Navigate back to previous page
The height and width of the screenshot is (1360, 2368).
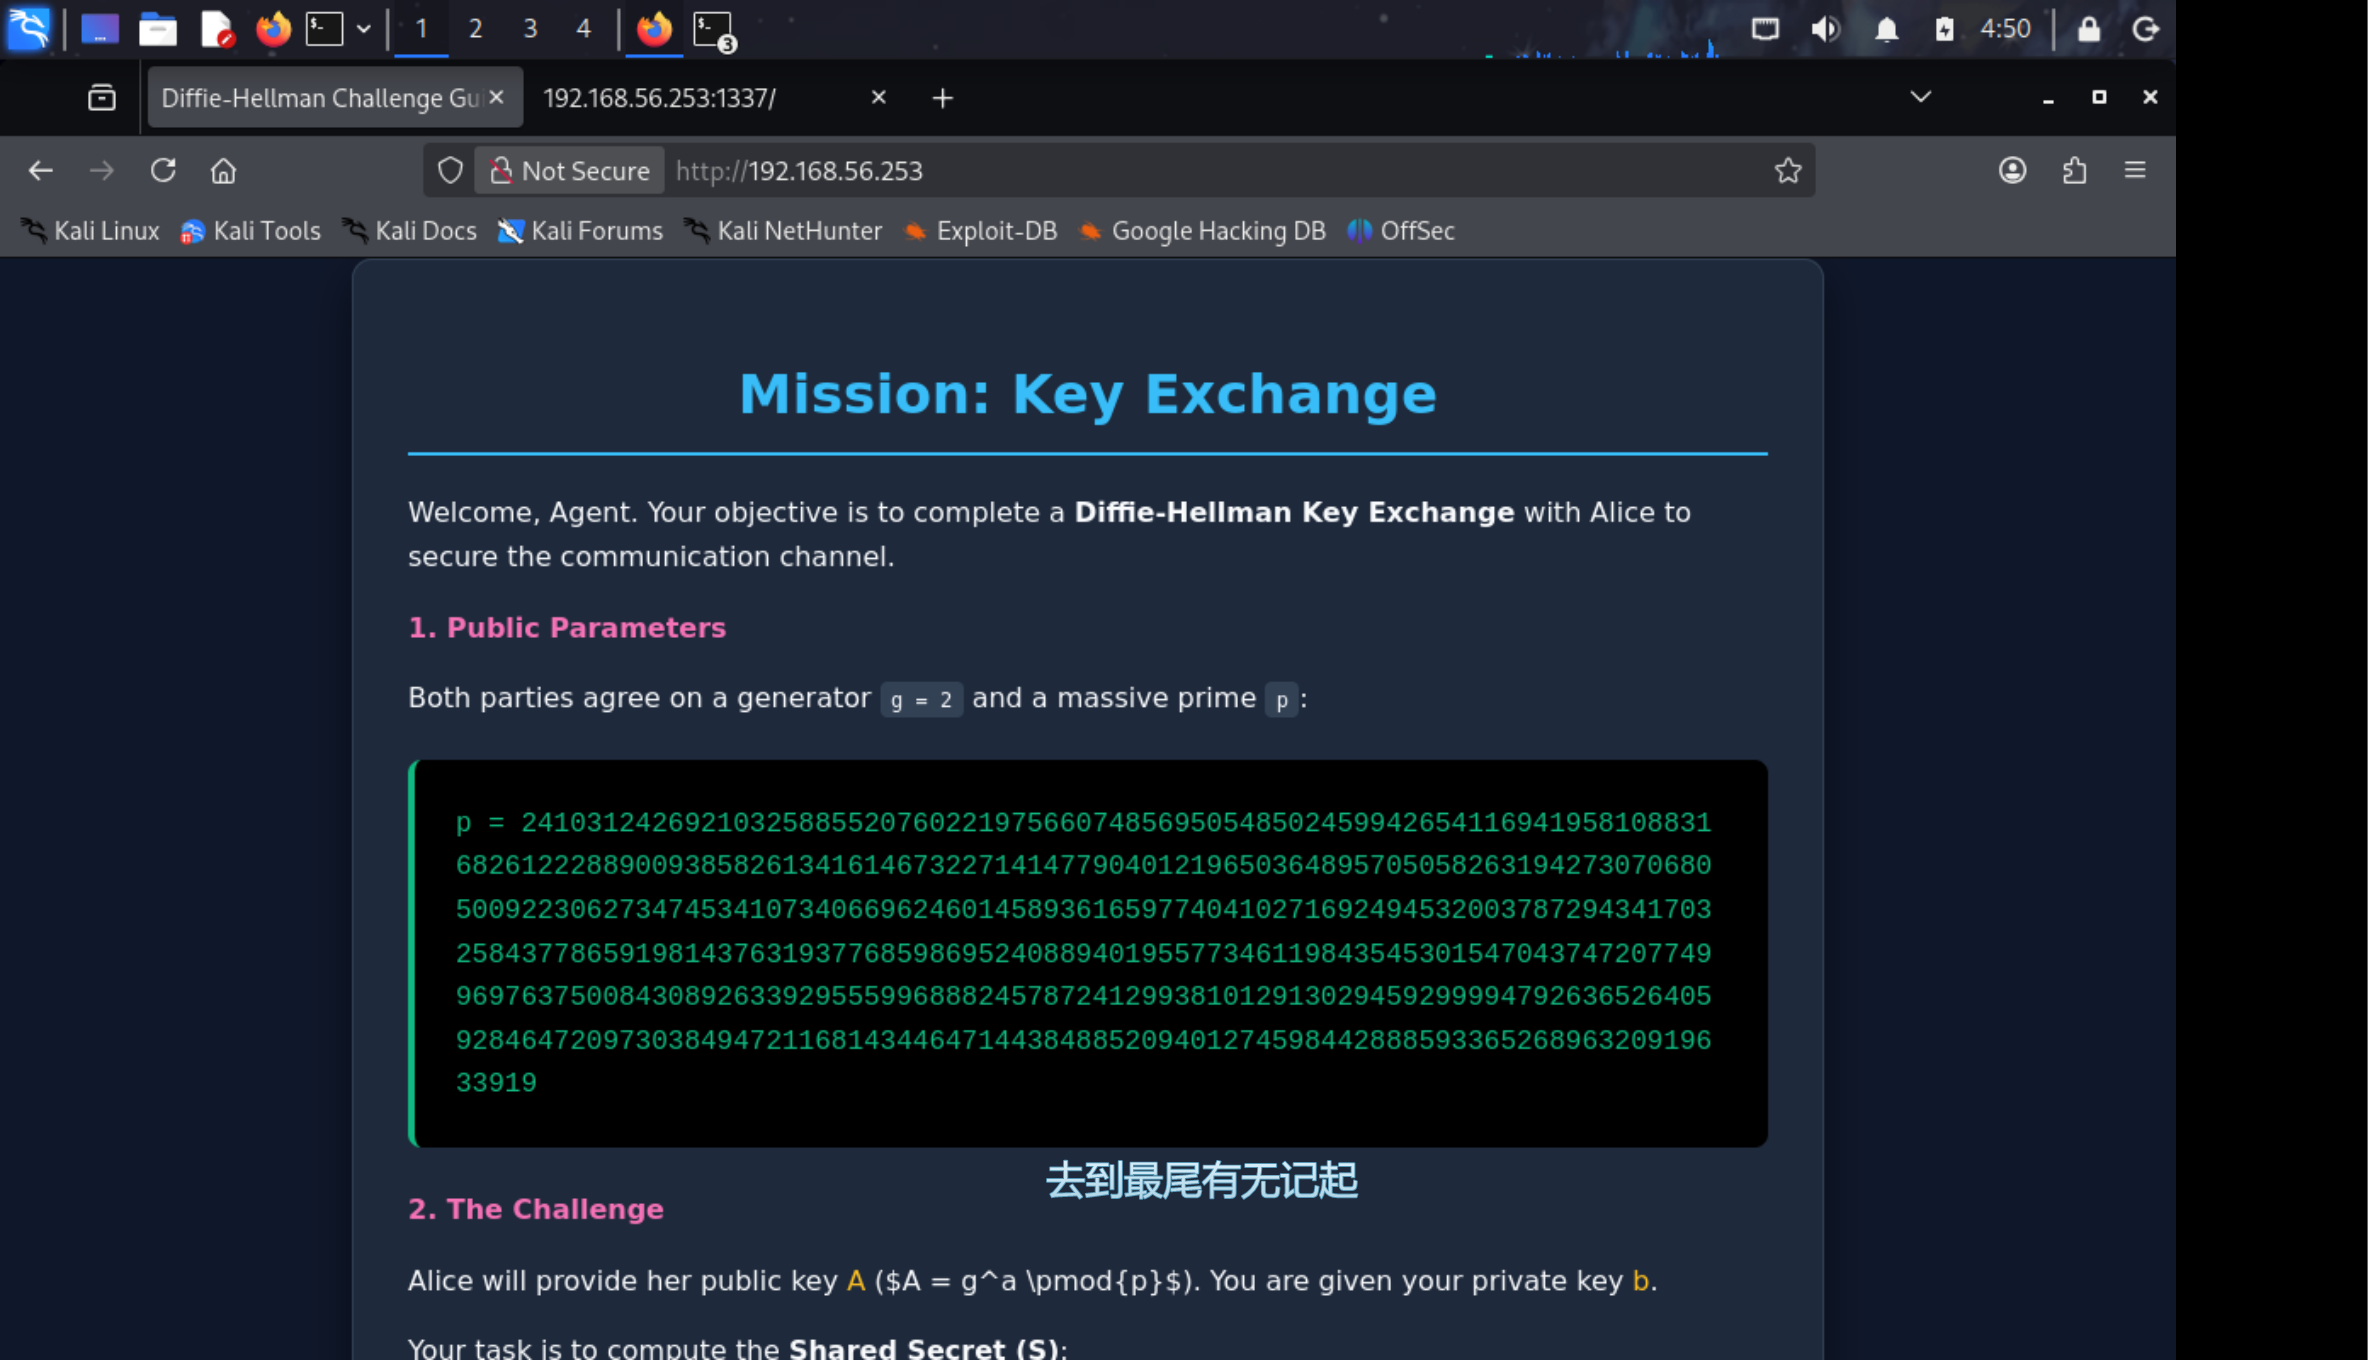pos(41,171)
